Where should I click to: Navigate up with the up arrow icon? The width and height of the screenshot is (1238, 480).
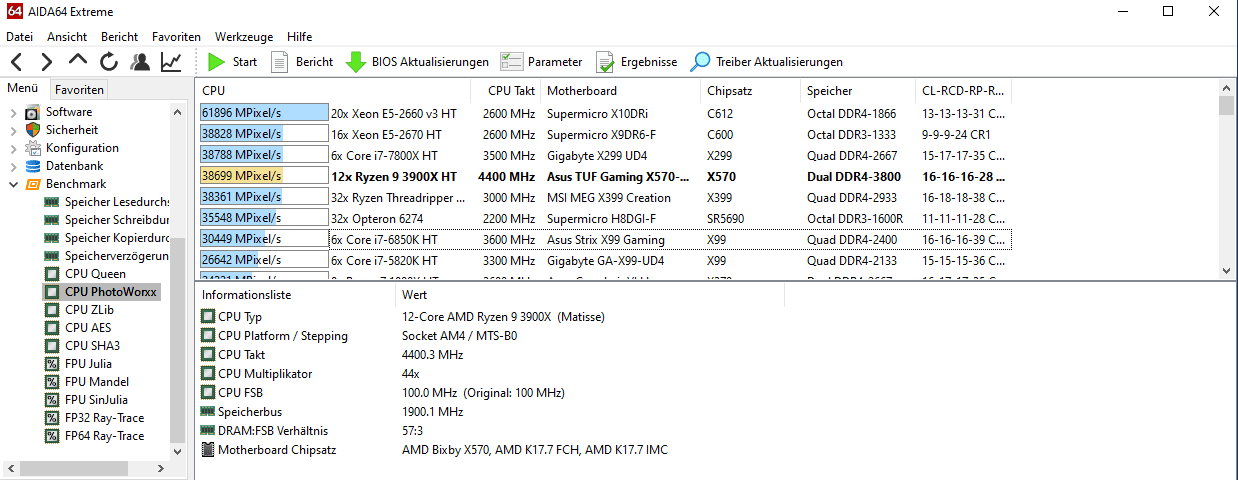click(78, 62)
